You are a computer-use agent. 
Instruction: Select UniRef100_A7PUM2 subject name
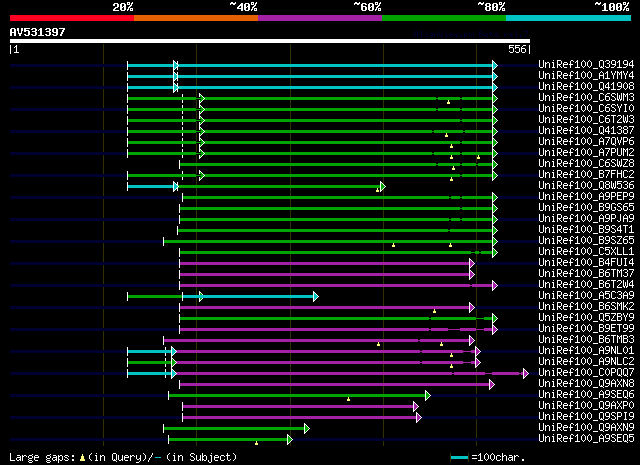pos(586,153)
